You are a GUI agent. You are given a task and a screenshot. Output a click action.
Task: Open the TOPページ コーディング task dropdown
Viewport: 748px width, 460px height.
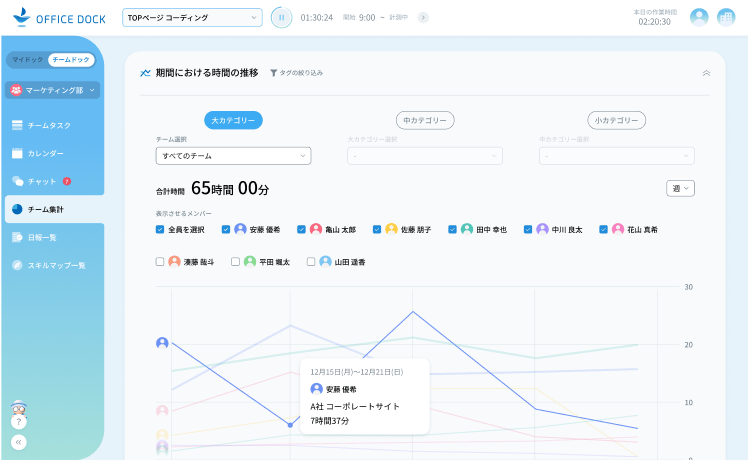192,18
